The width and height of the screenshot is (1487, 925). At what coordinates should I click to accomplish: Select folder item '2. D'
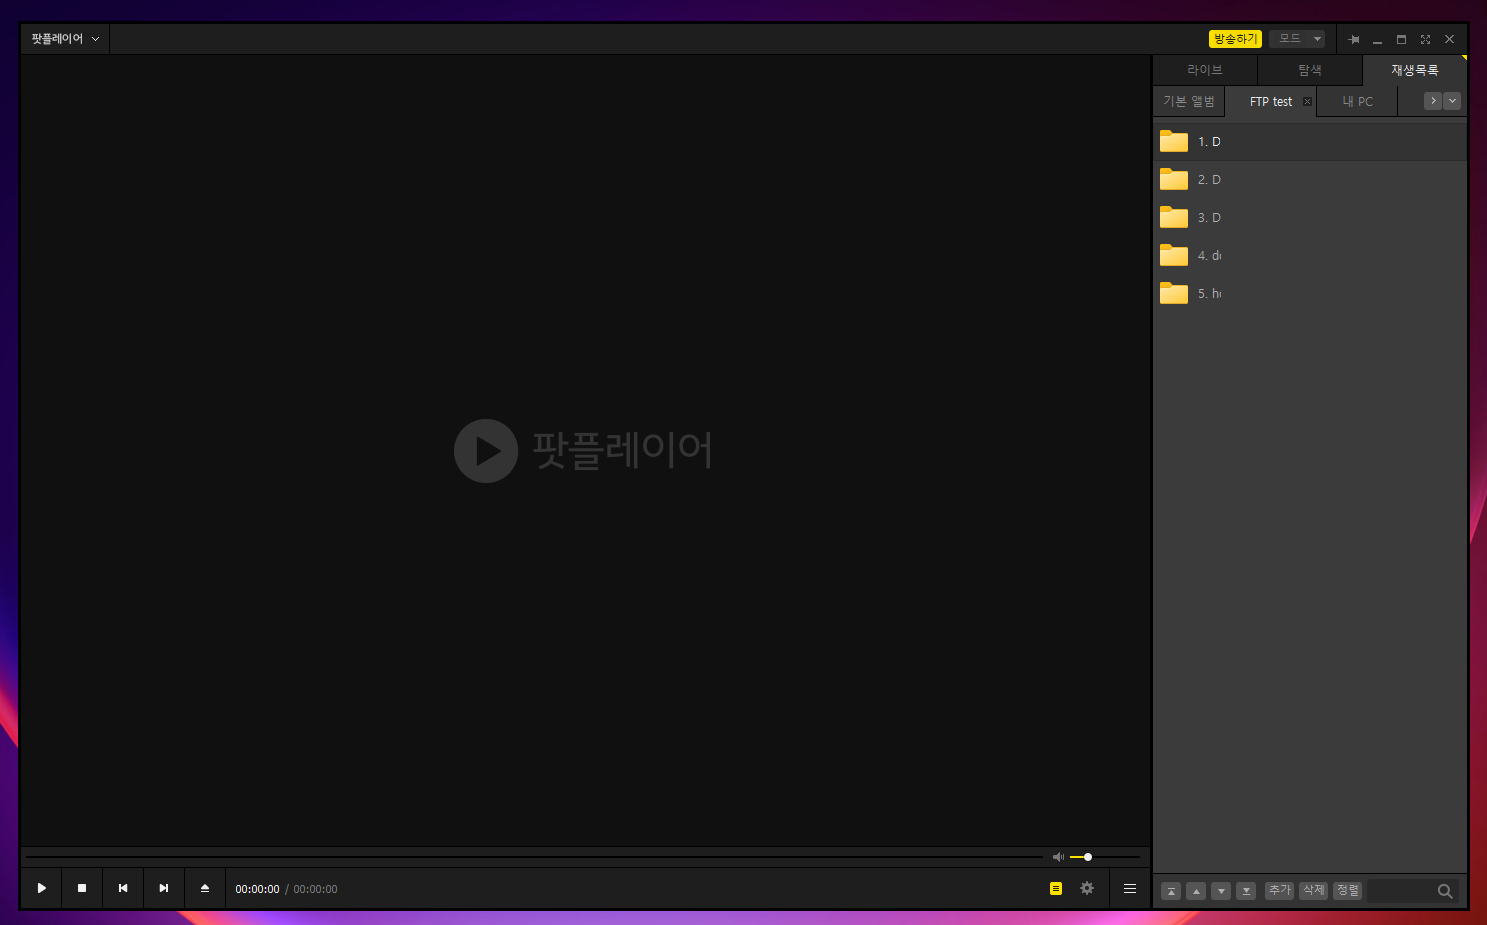[1310, 179]
